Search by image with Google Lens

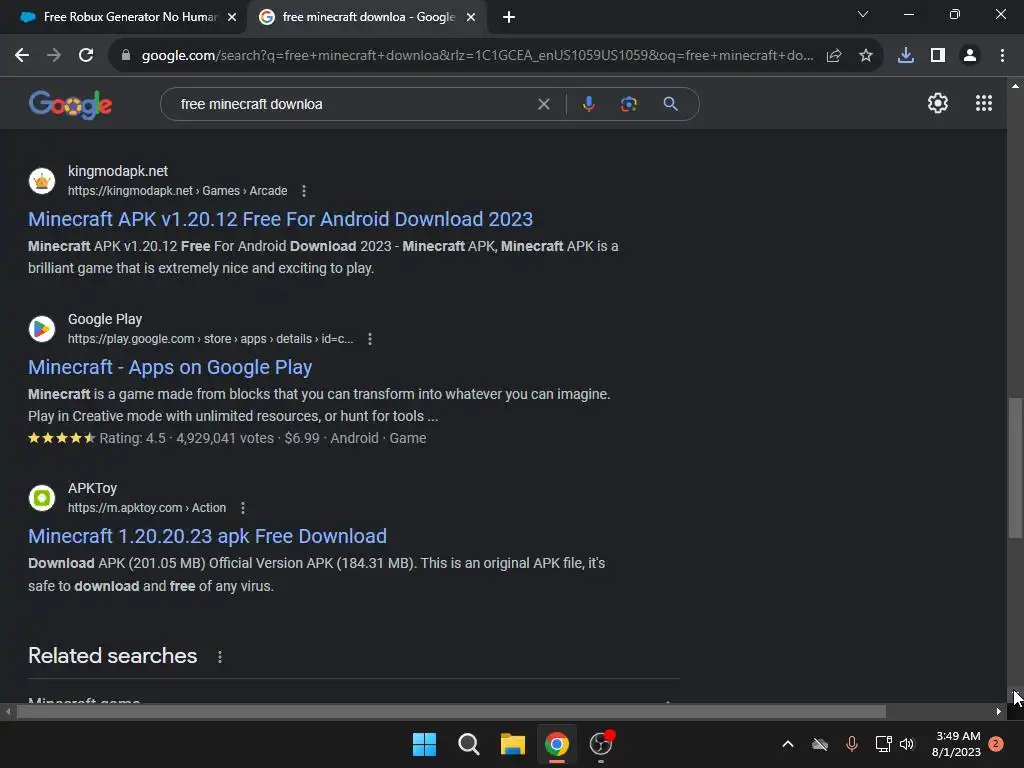click(629, 104)
